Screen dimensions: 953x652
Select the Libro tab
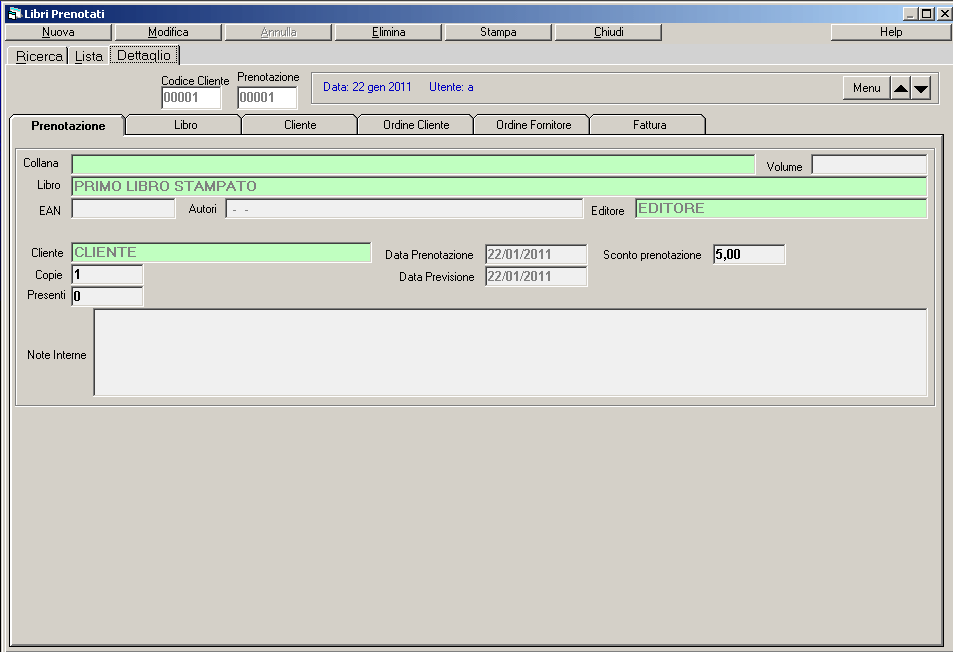pos(185,125)
